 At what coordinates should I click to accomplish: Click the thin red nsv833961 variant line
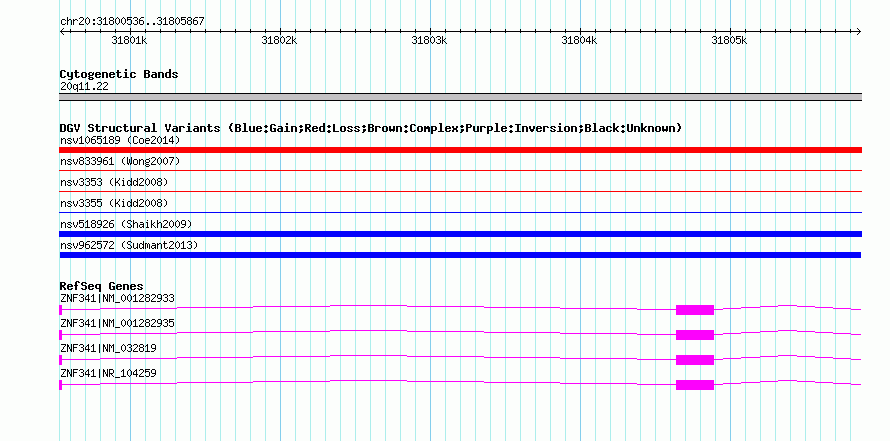pos(460,170)
